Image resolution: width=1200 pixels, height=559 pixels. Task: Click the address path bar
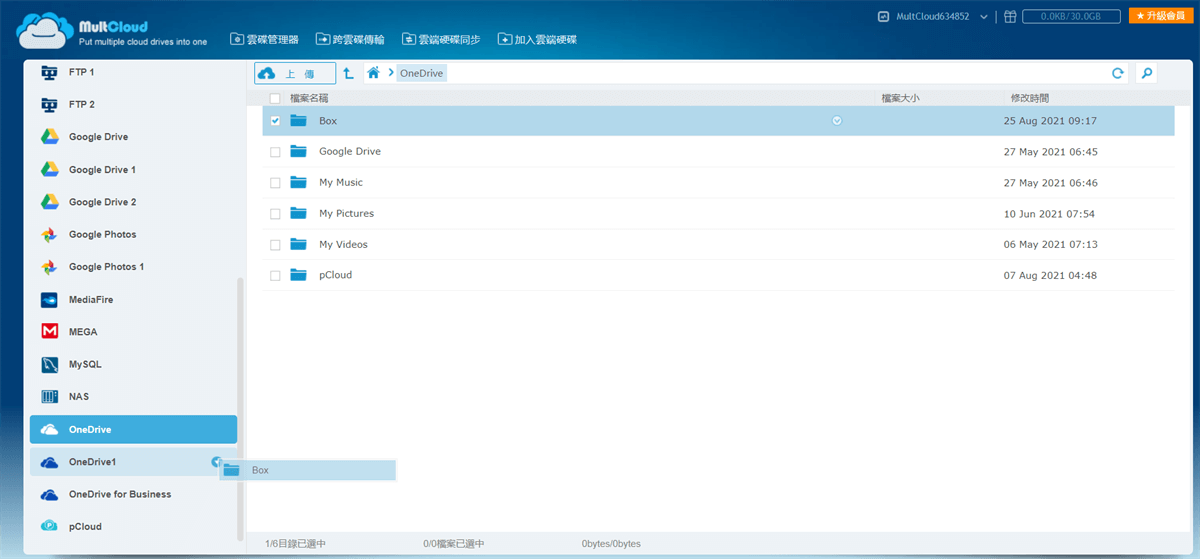click(x=745, y=73)
